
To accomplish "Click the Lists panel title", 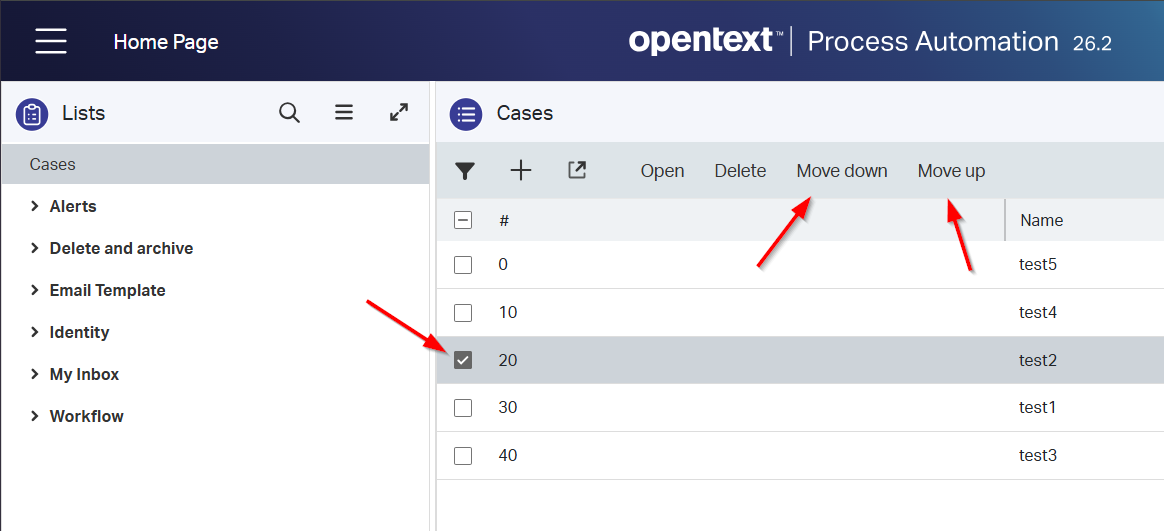I will pyautogui.click(x=84, y=114).
